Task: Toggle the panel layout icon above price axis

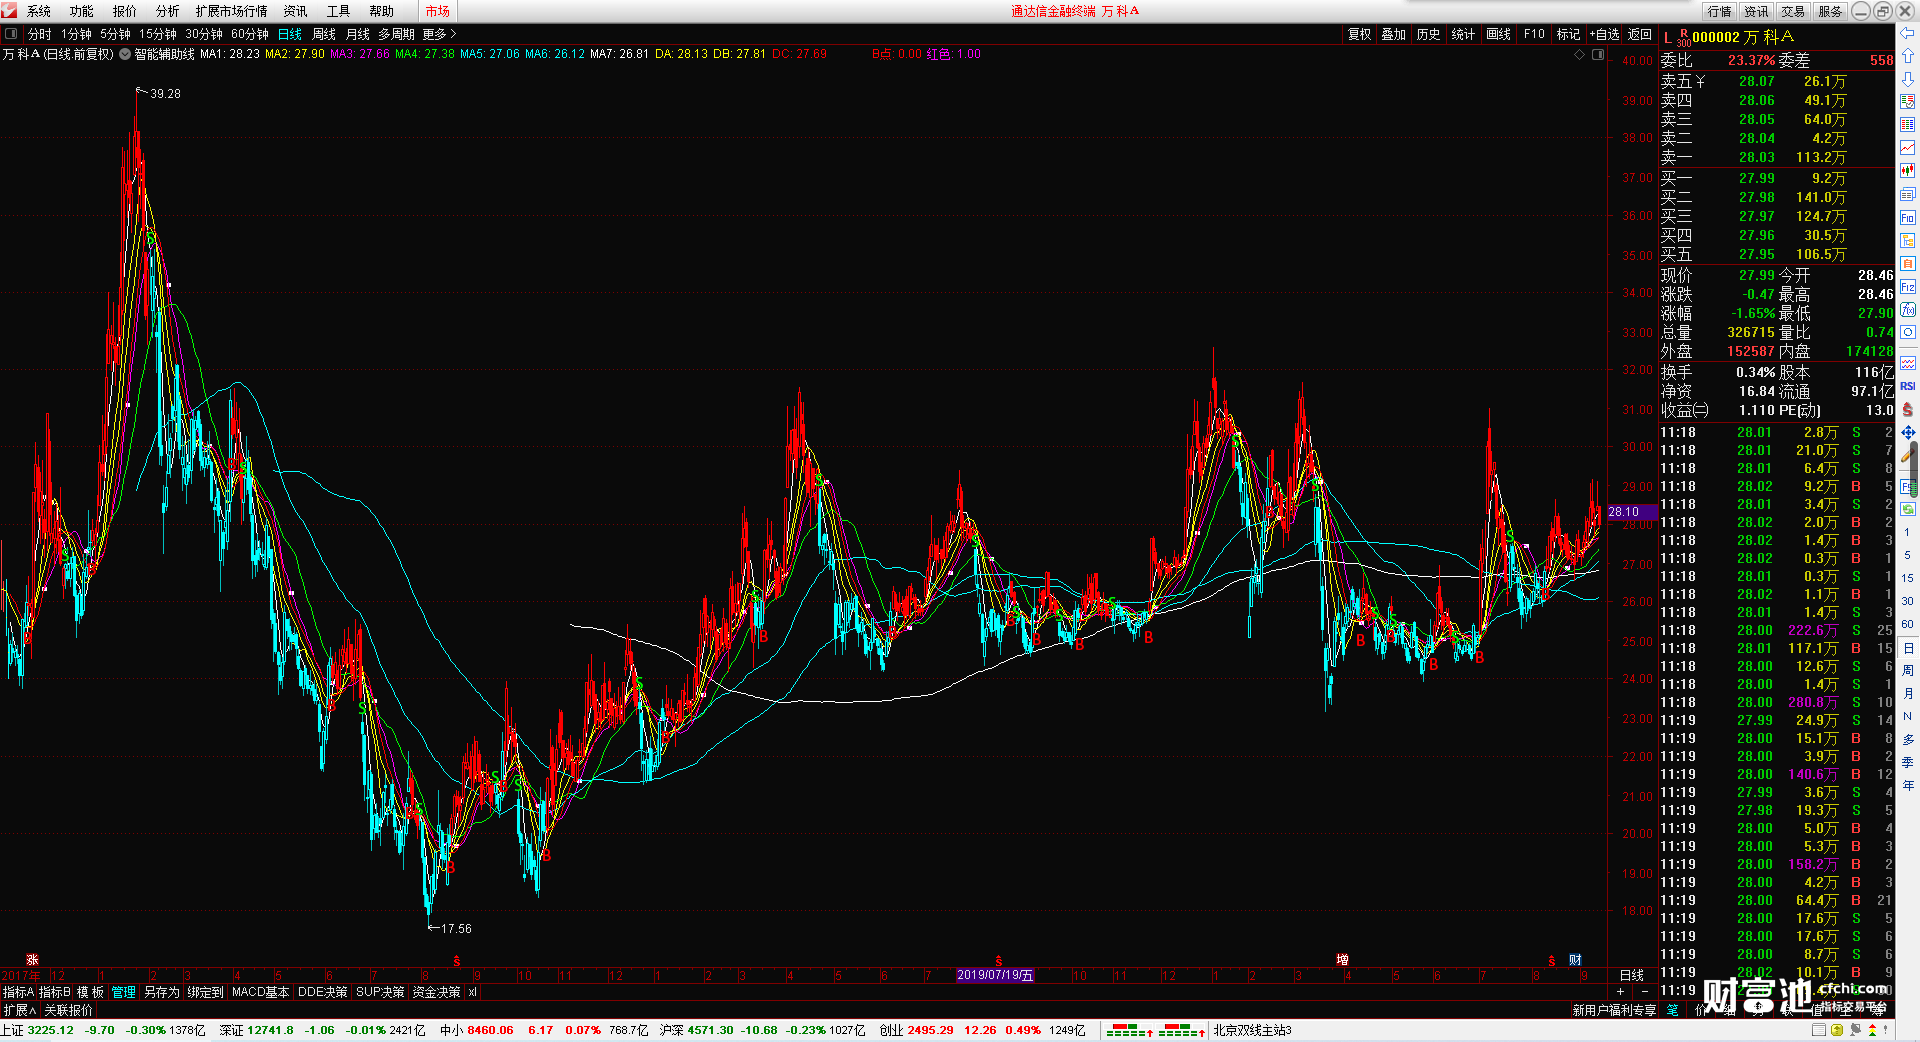Action: [1598, 54]
